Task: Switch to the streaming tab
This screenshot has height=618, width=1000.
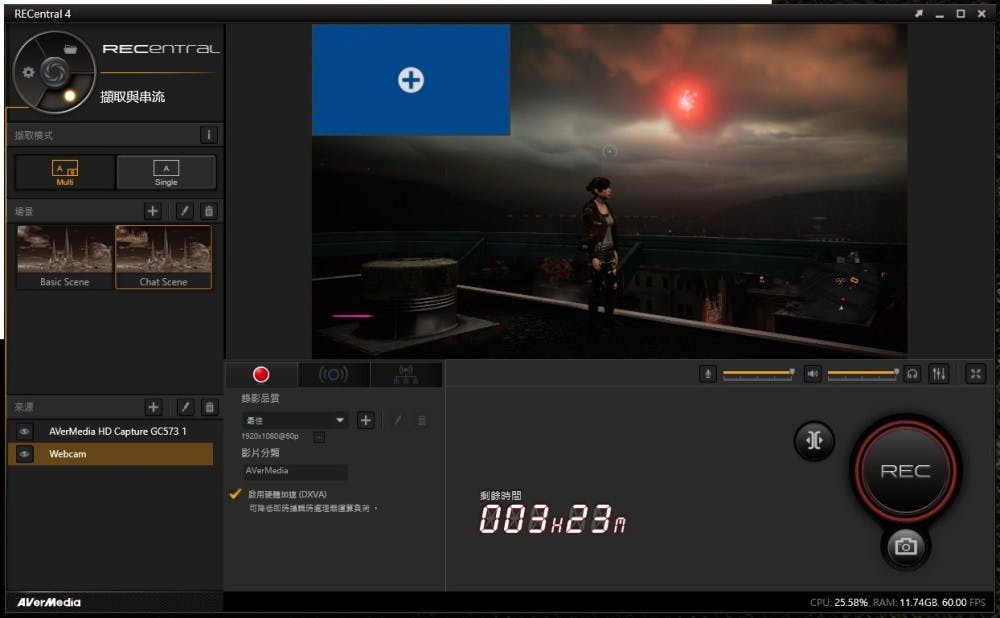Action: 333,375
